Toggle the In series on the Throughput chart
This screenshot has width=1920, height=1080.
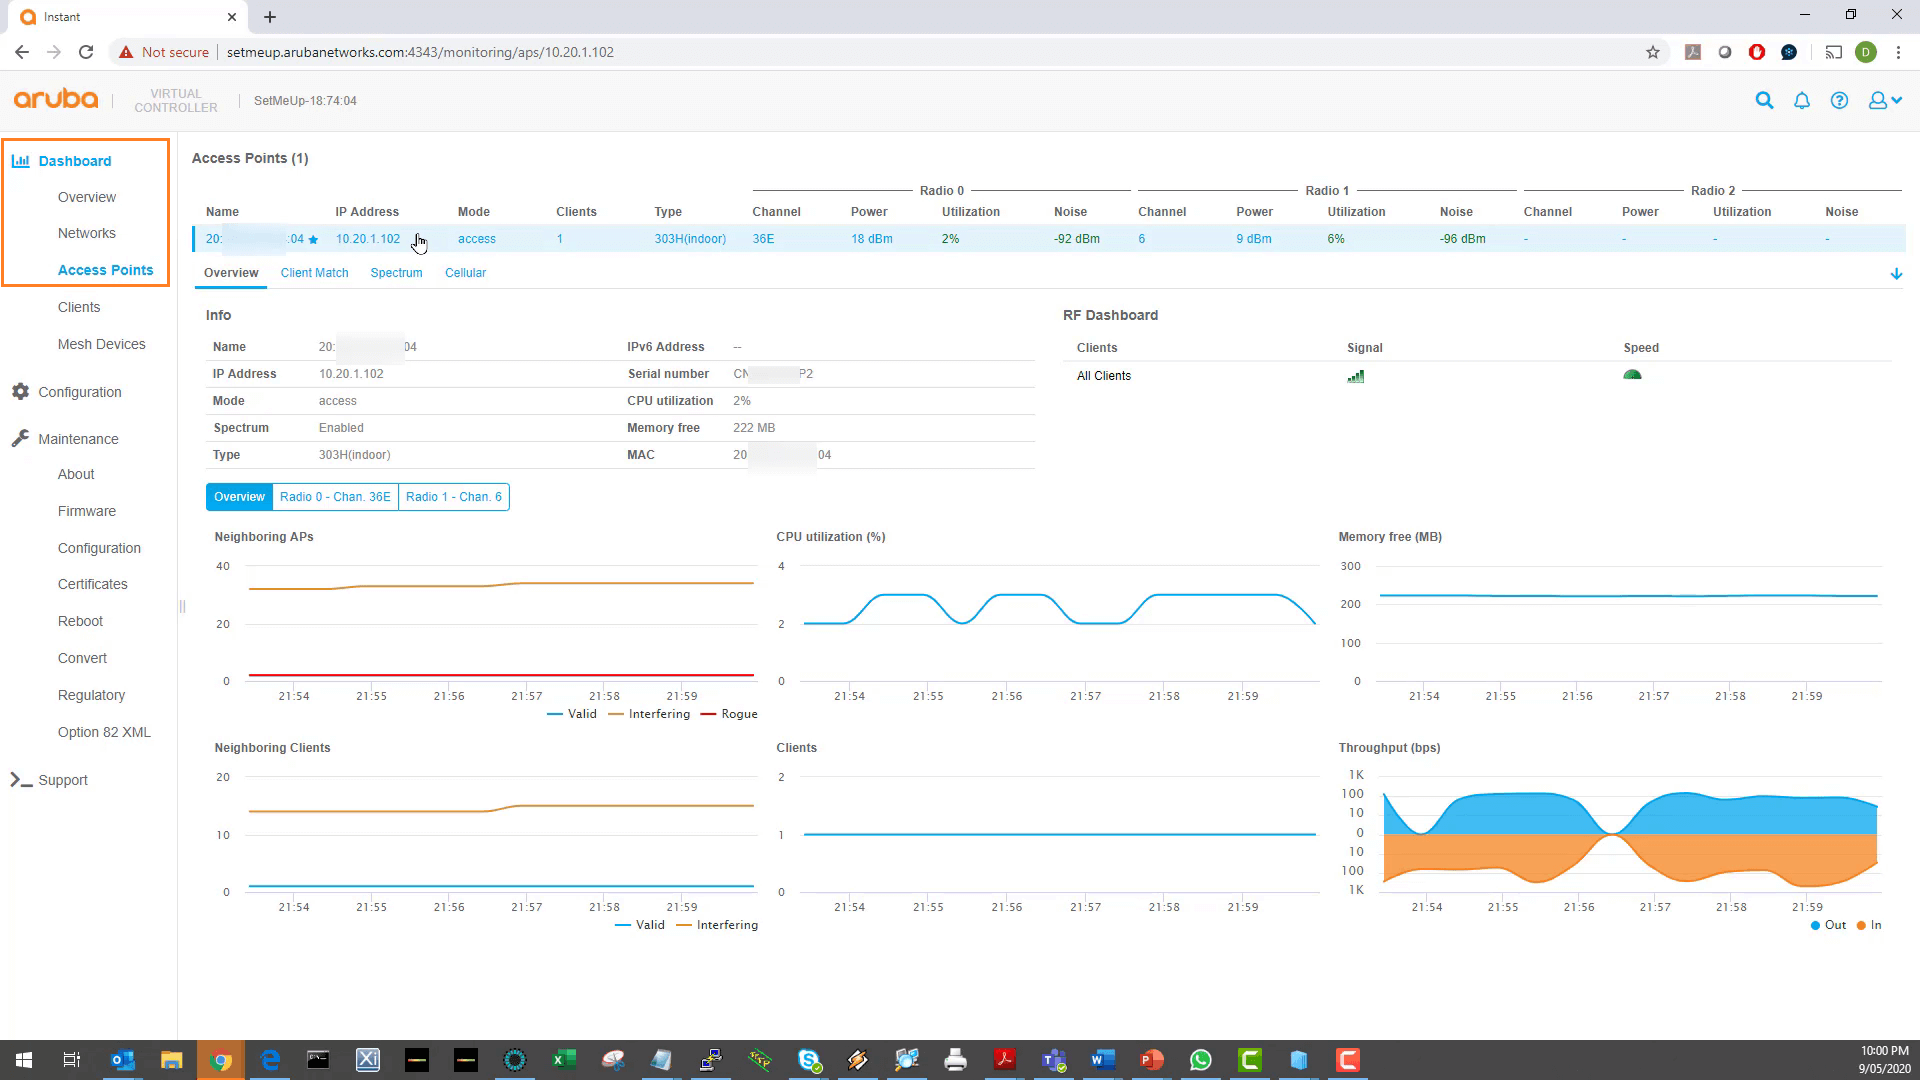pyautogui.click(x=1868, y=925)
